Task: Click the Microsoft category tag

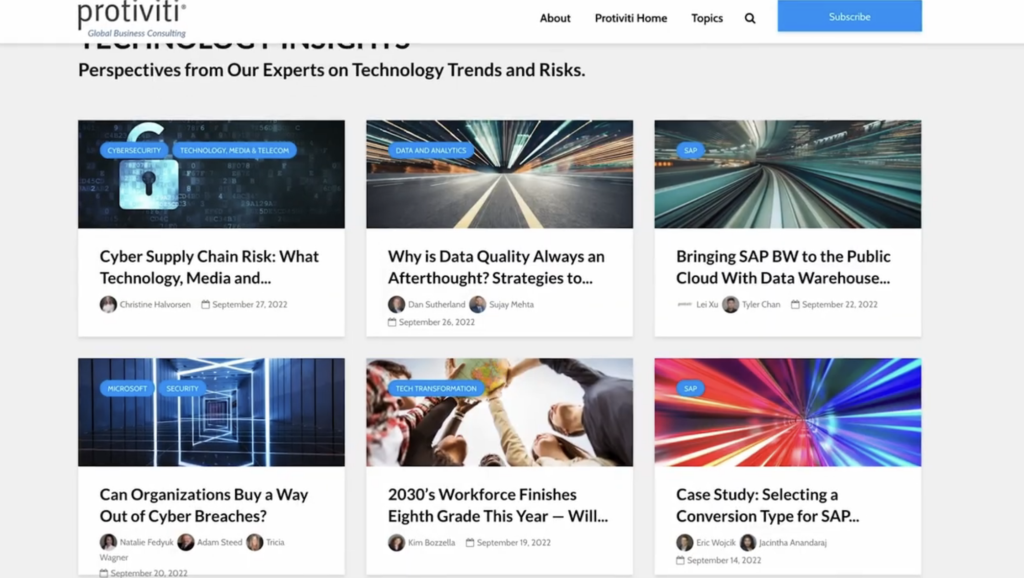Action: pyautogui.click(x=127, y=388)
